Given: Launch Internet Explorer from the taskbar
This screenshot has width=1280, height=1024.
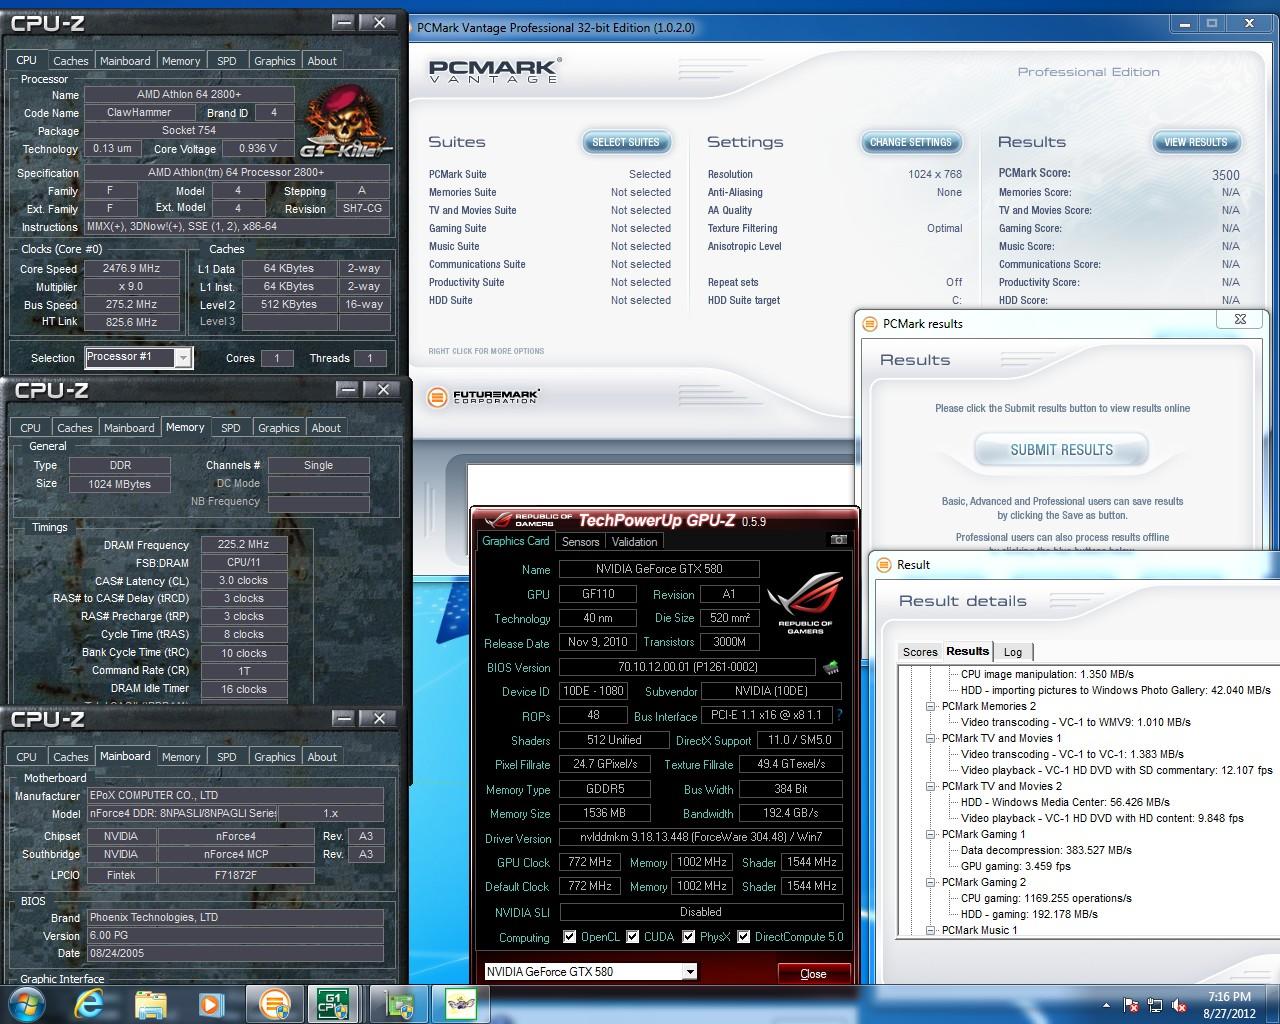Looking at the screenshot, I should [x=89, y=1003].
